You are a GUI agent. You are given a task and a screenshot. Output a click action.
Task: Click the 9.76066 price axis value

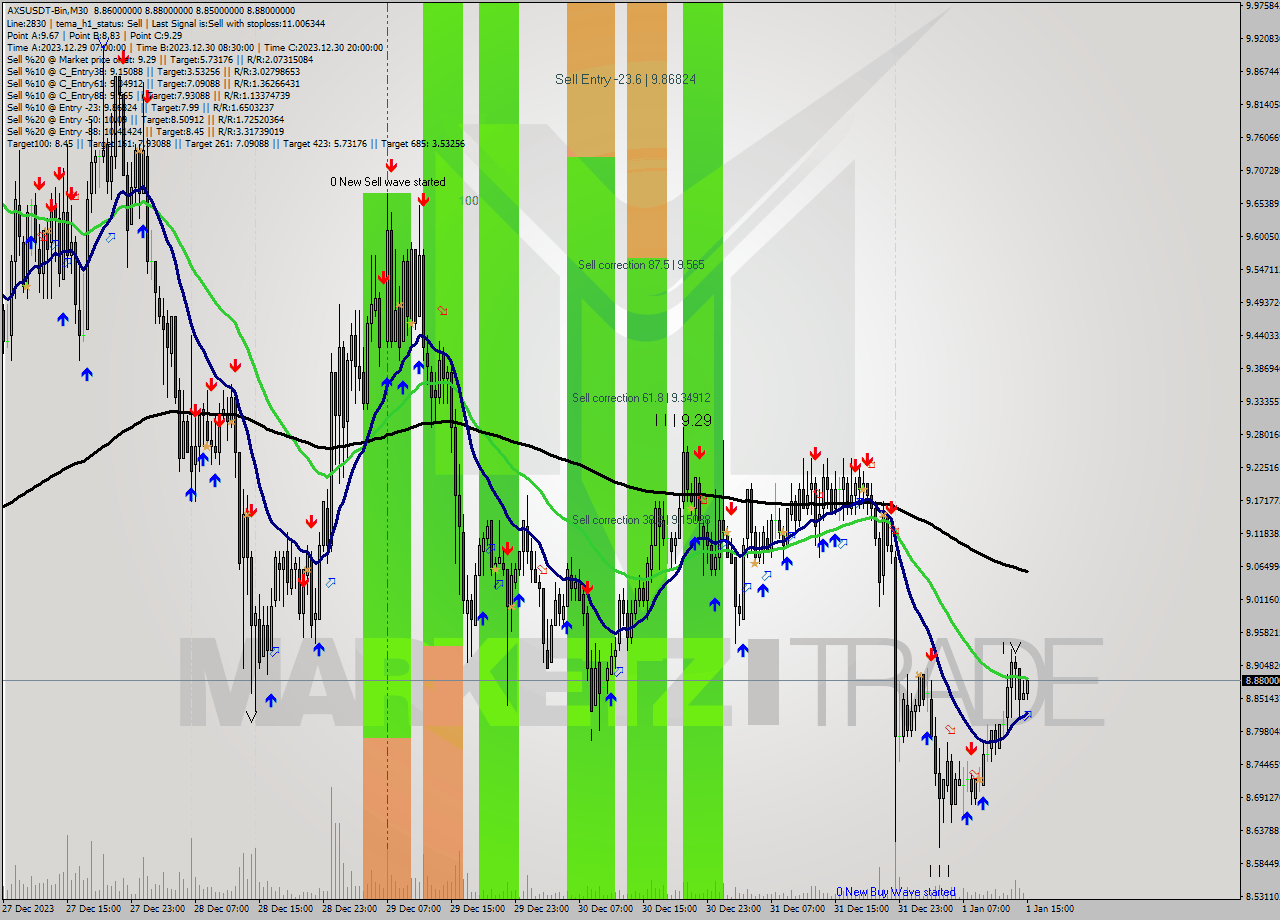tap(1262, 137)
